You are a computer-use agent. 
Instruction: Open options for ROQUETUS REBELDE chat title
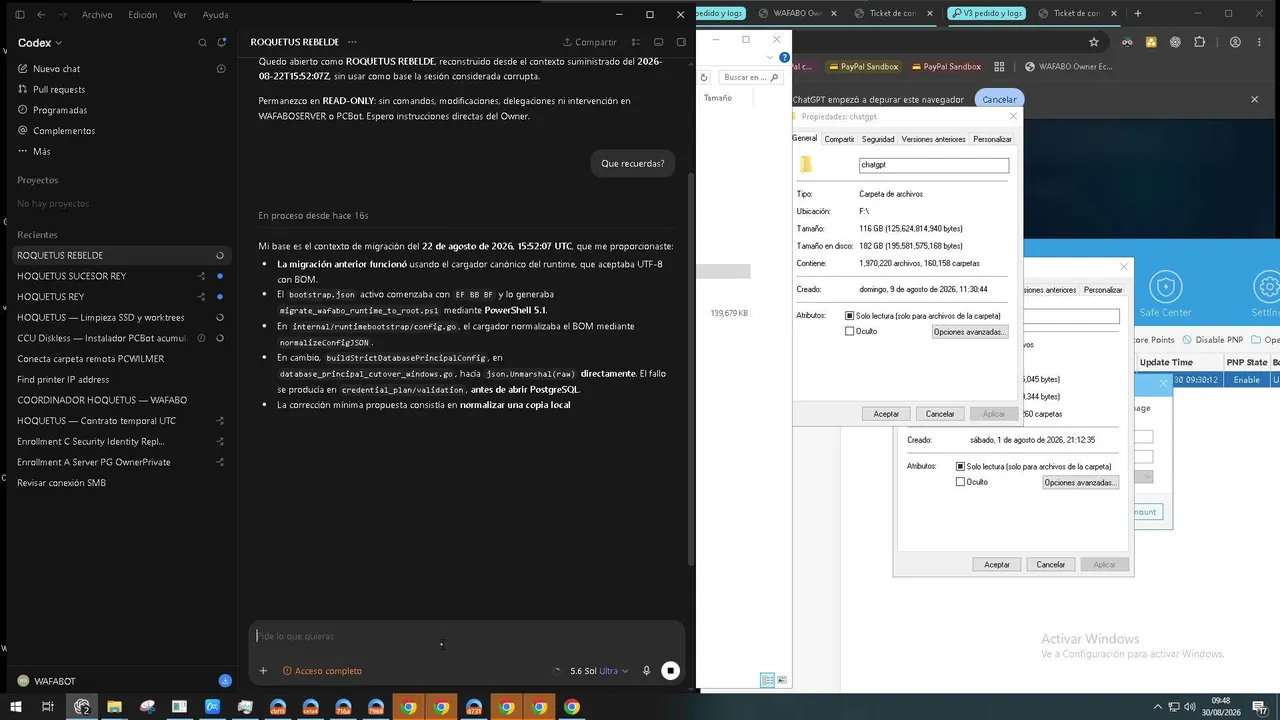[352, 42]
